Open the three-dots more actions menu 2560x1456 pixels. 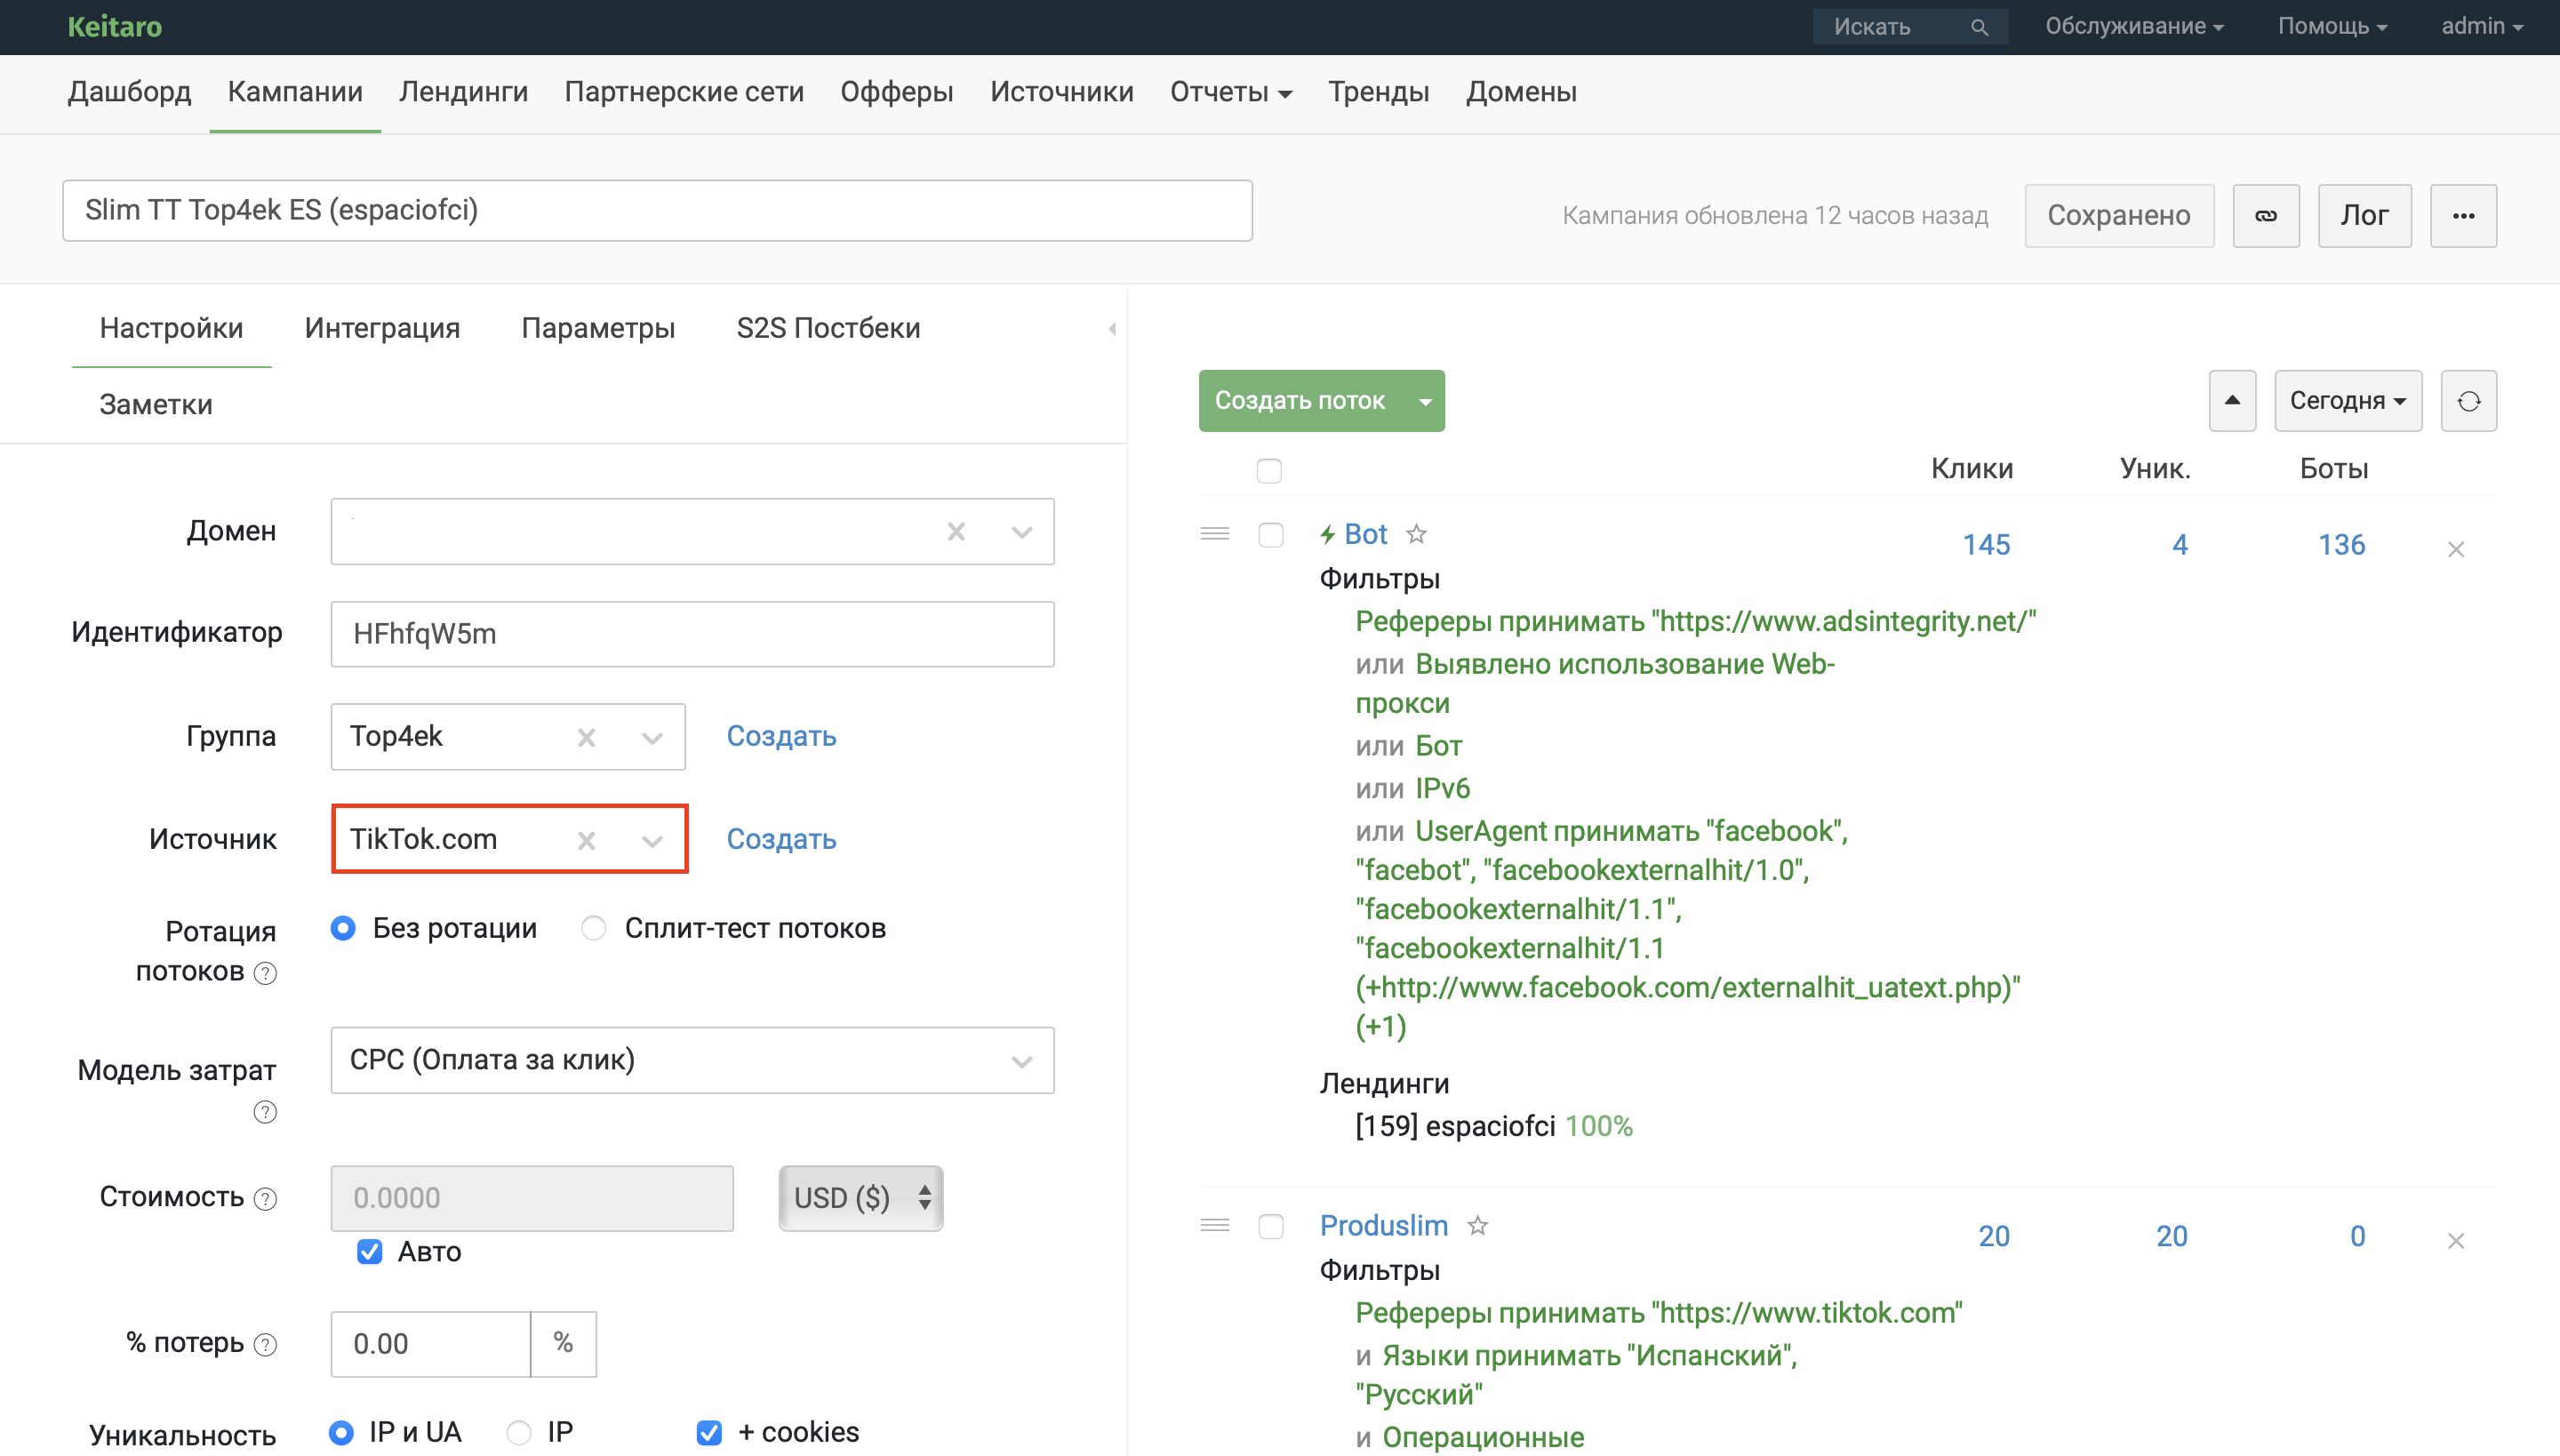coord(2463,215)
